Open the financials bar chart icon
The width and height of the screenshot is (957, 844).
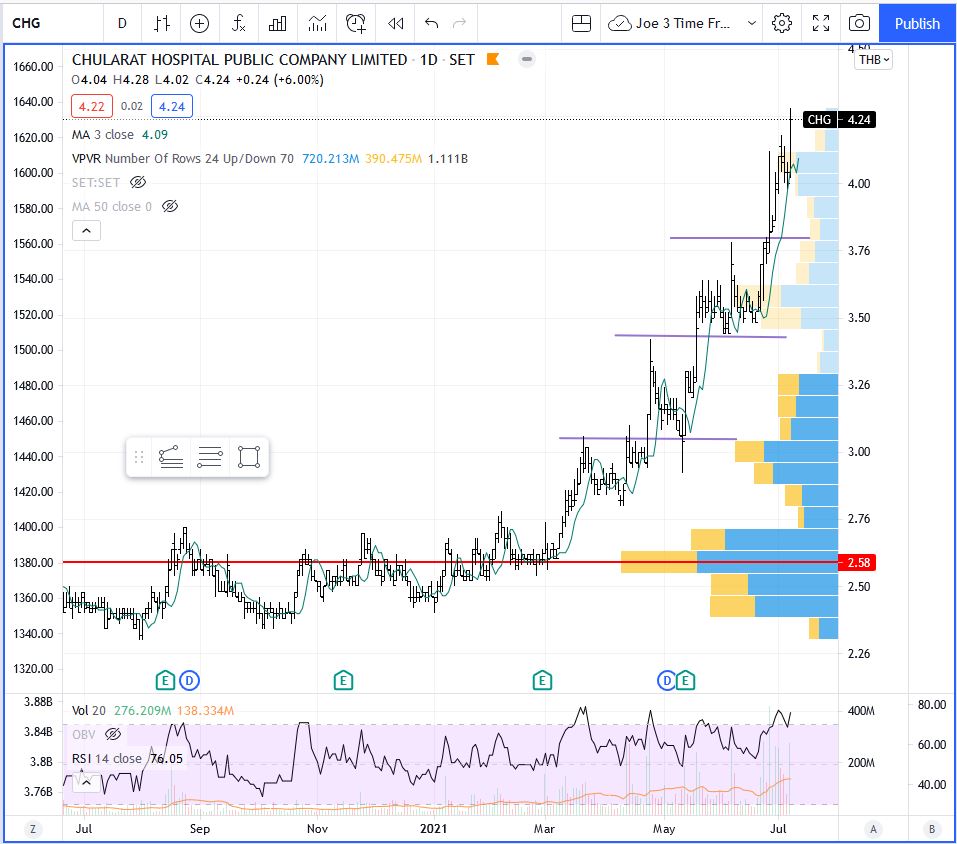277,23
